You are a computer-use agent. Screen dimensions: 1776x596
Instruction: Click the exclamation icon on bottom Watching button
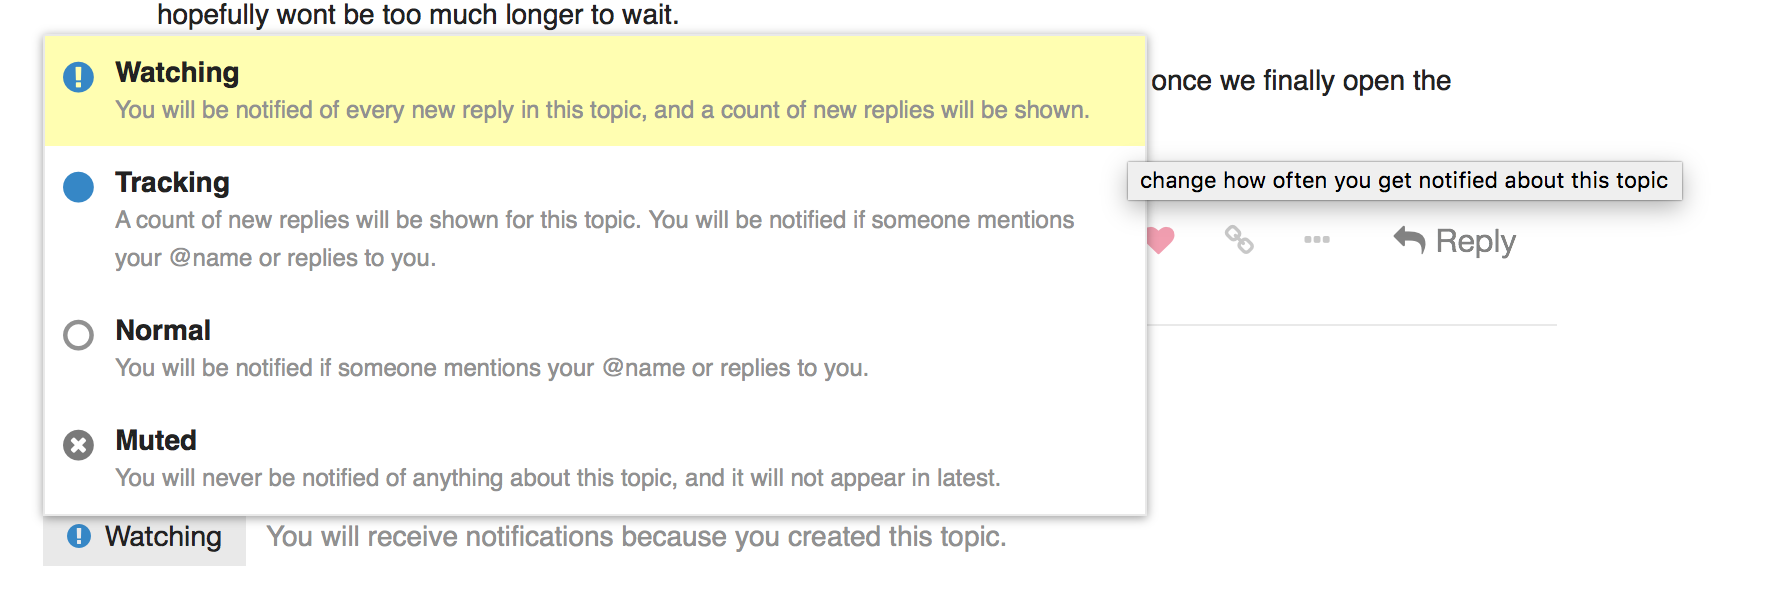[x=79, y=536]
